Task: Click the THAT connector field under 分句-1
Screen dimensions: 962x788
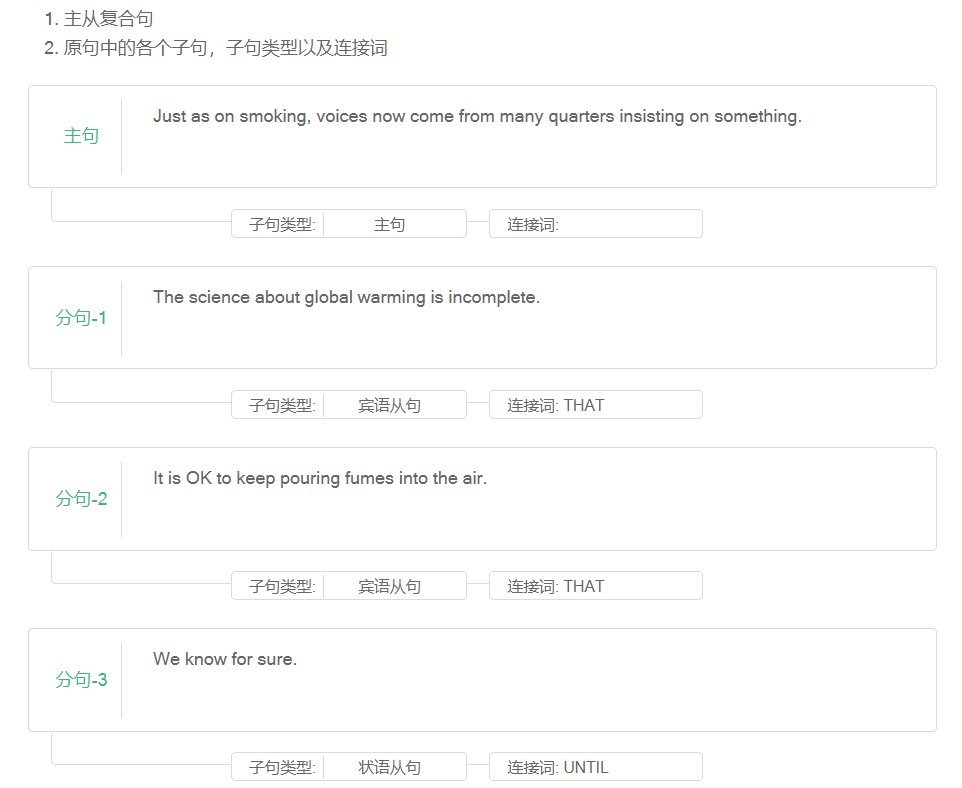Action: [595, 405]
